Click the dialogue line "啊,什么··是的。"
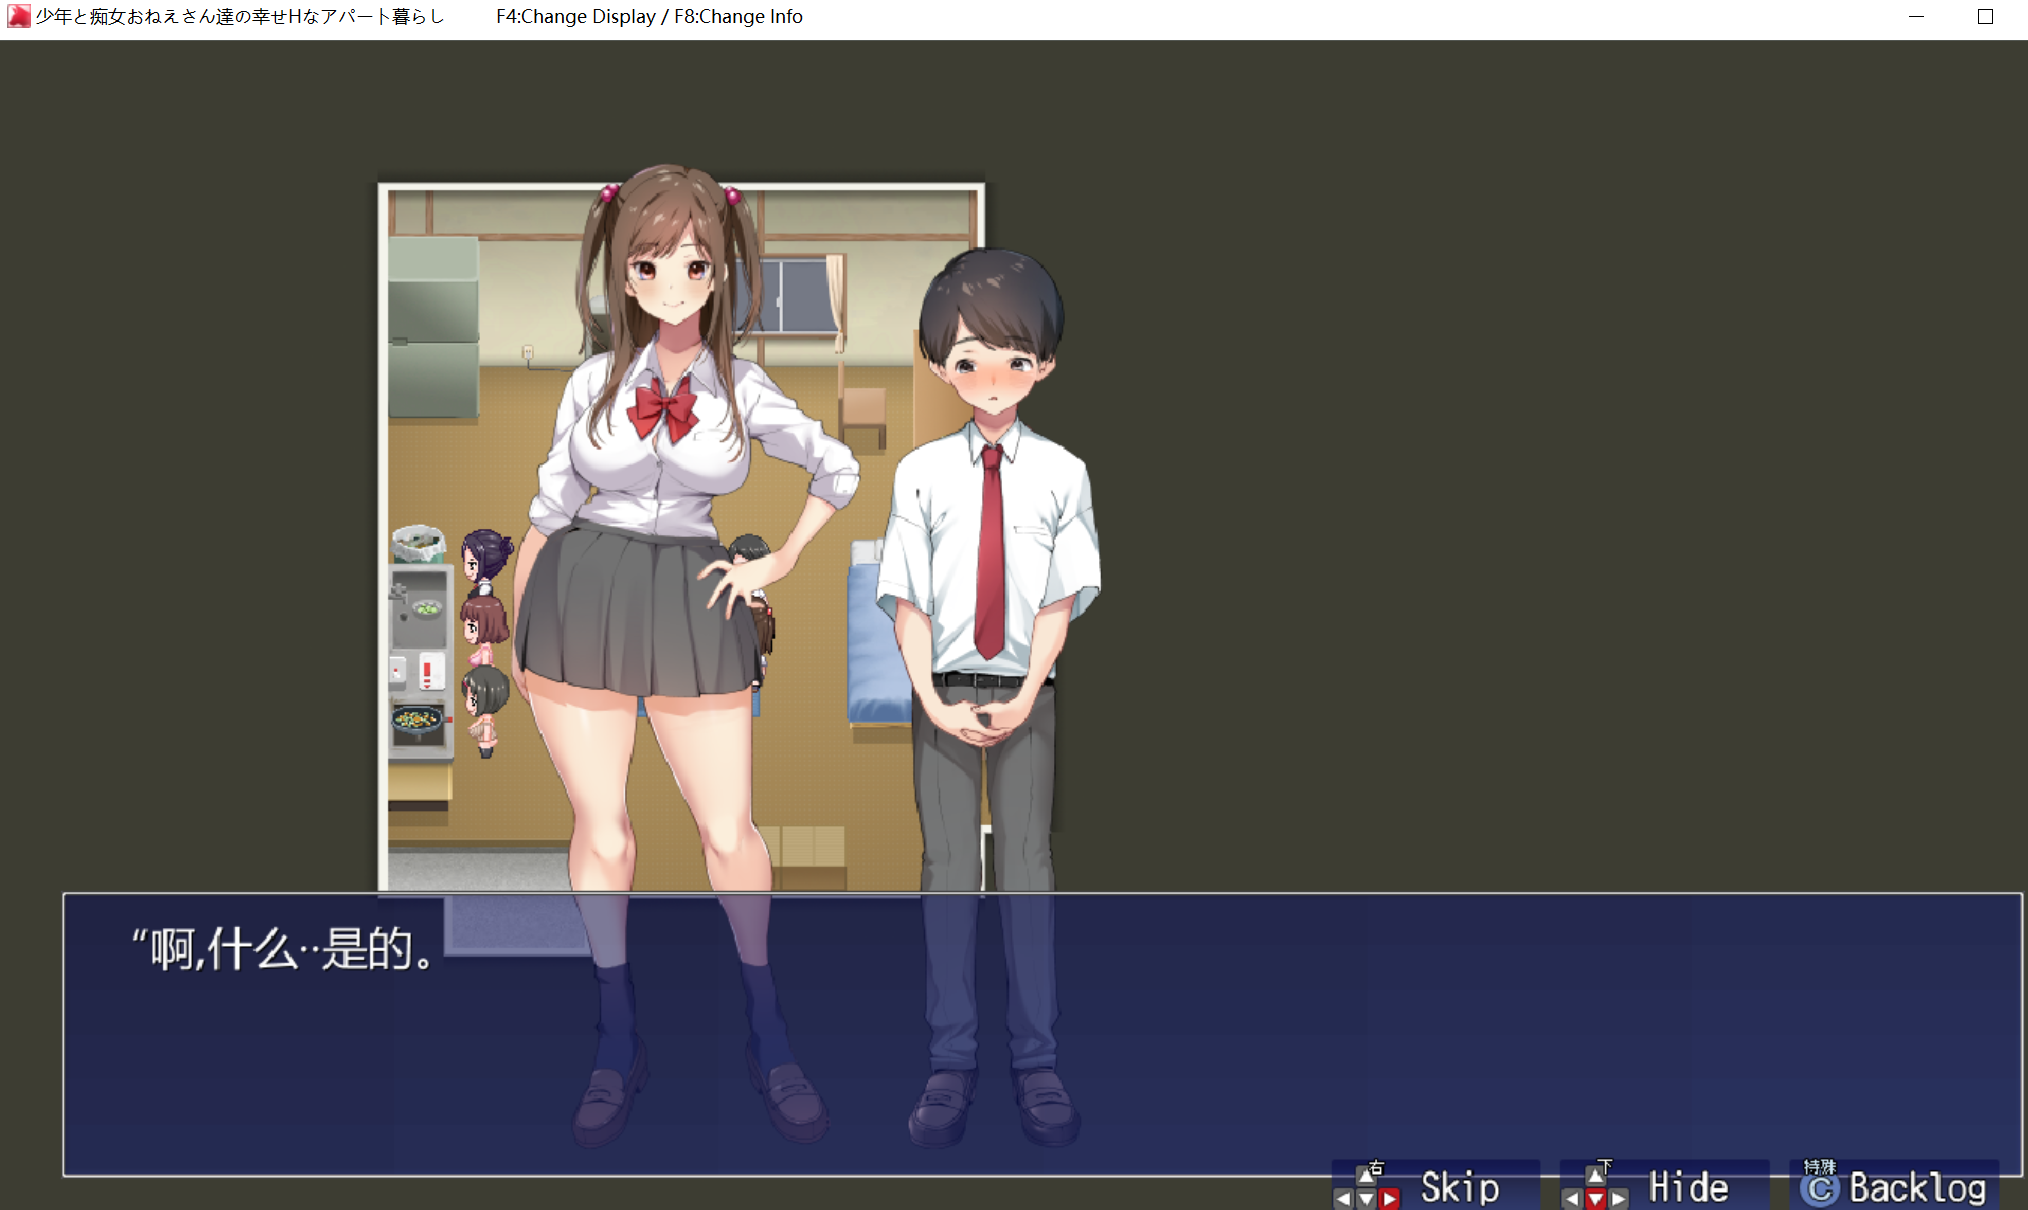Viewport: 2028px width, 1210px height. 284,948
